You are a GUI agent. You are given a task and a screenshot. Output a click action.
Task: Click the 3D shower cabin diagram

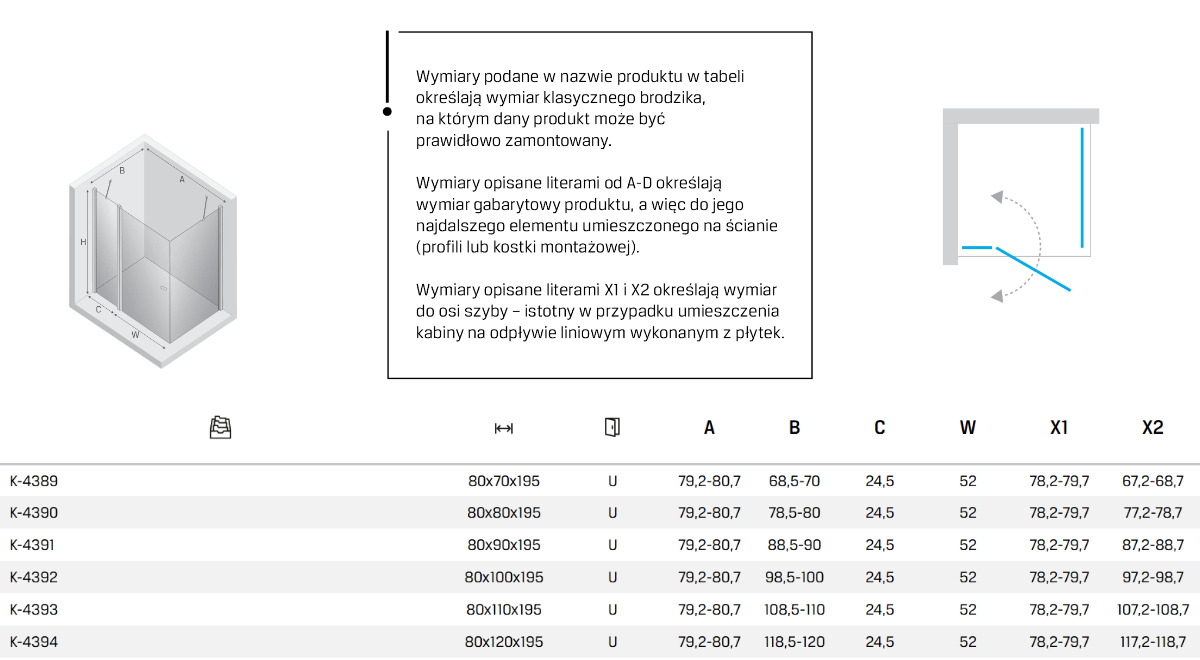pos(153,250)
